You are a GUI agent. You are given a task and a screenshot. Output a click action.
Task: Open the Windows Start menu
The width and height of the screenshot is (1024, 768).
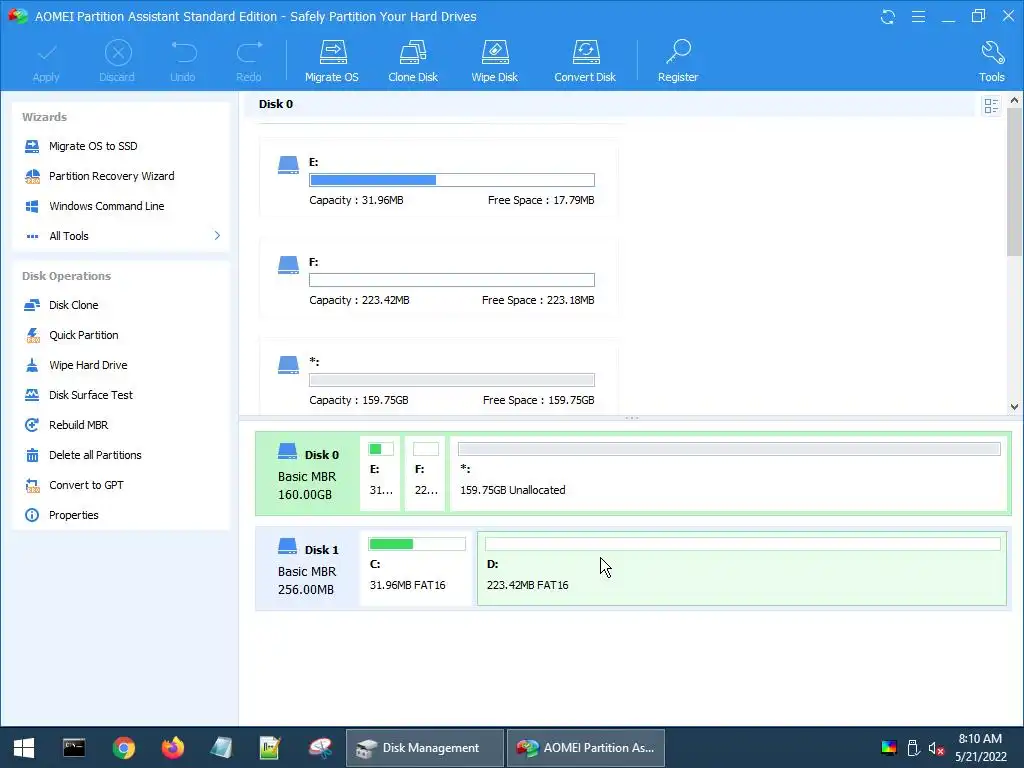click(x=24, y=748)
